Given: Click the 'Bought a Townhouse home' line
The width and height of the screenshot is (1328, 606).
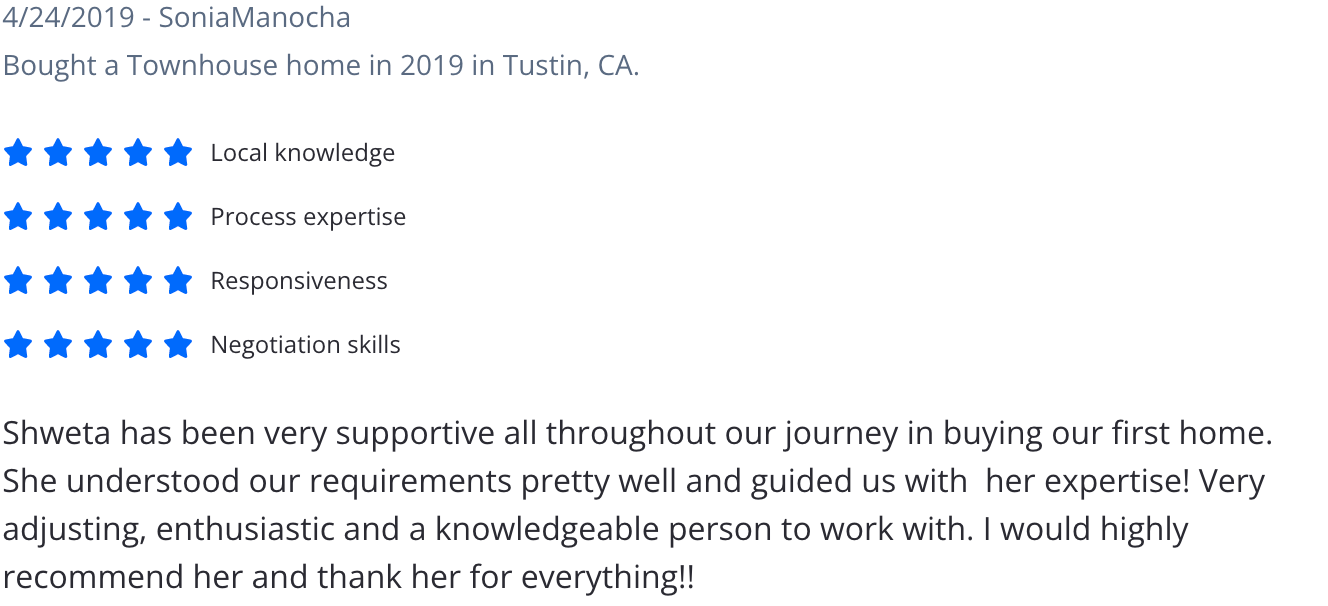Looking at the screenshot, I should pyautogui.click(x=320, y=65).
